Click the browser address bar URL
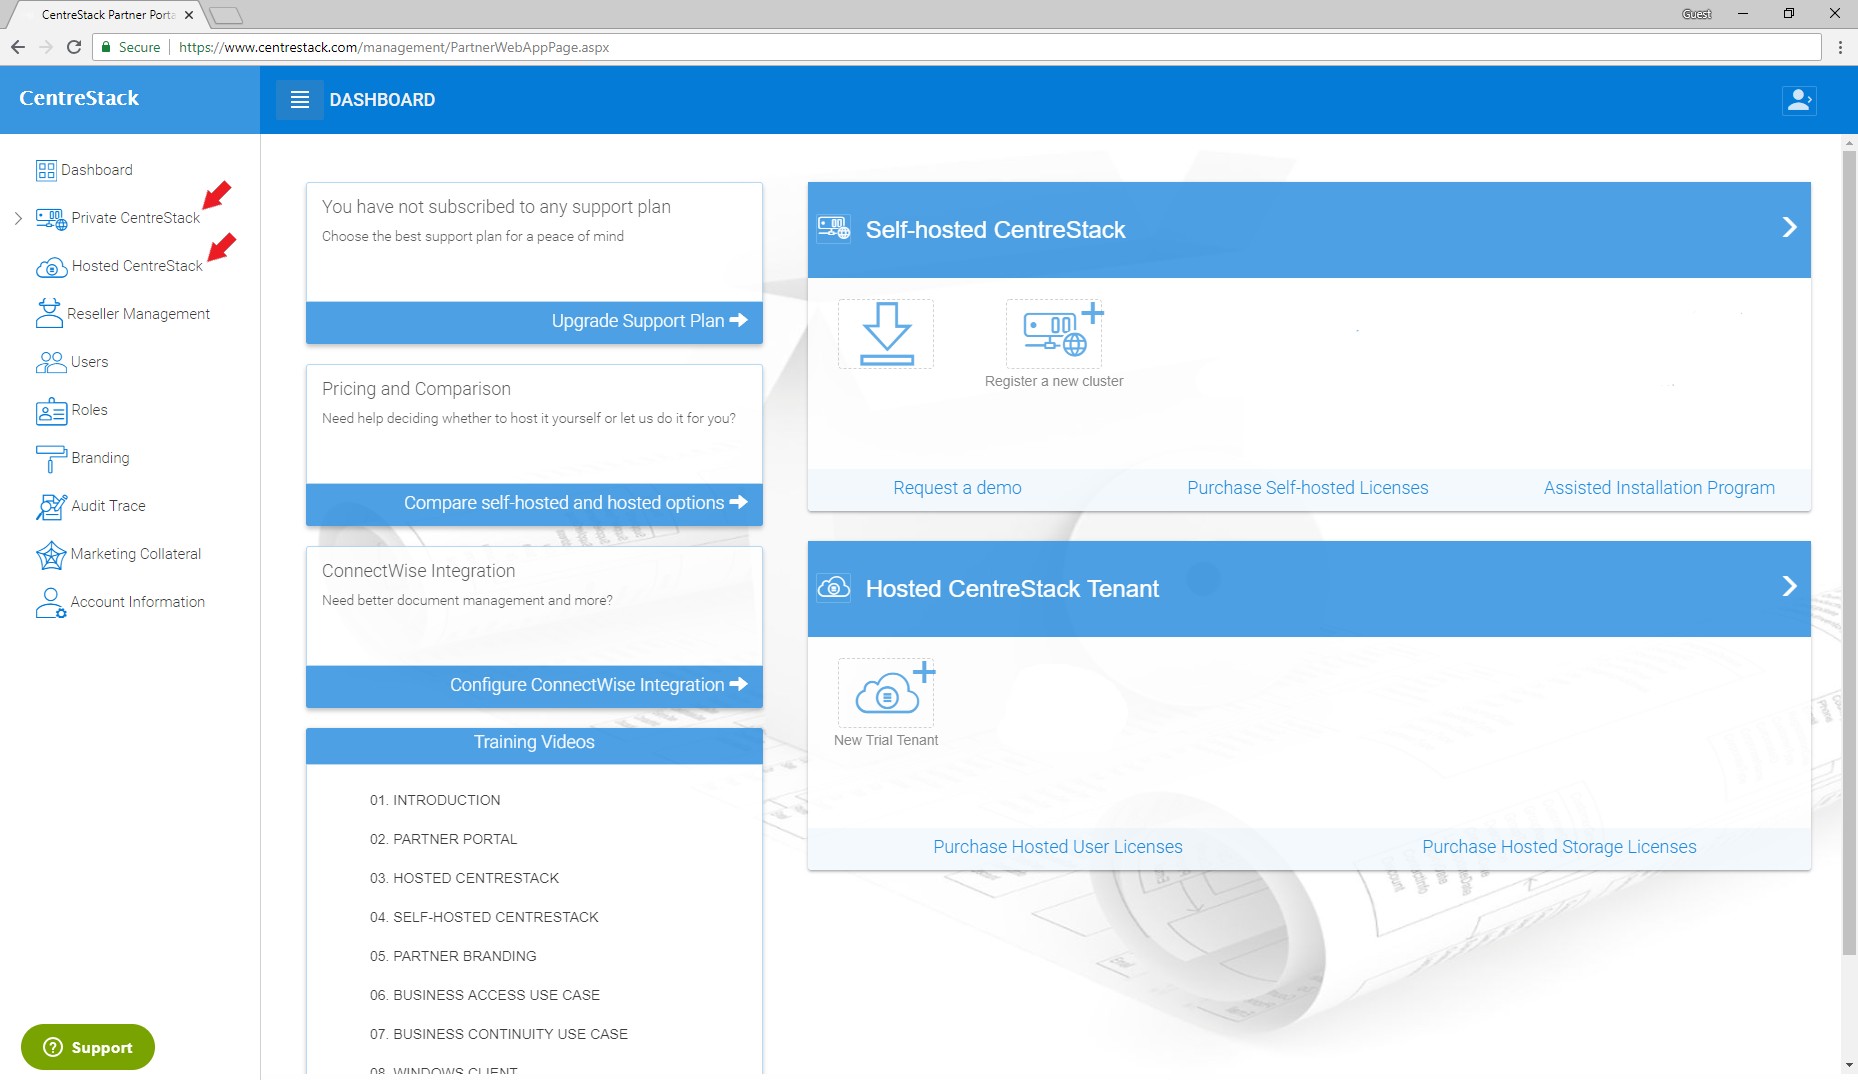The height and width of the screenshot is (1080, 1858). coord(394,47)
